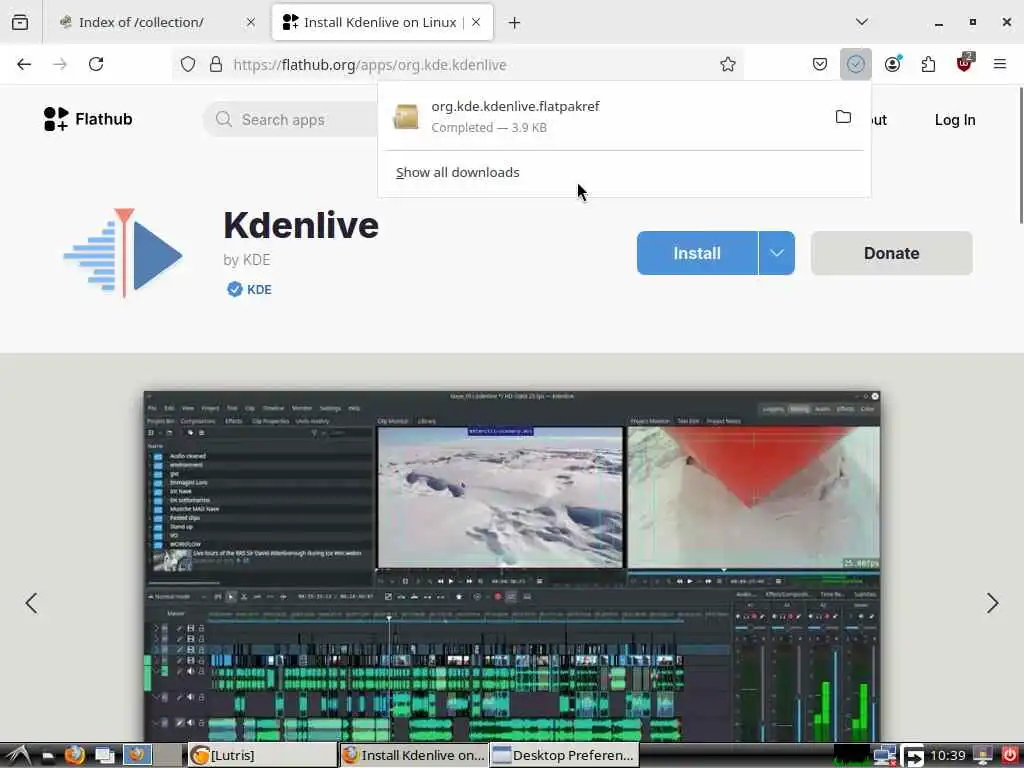1024x768 pixels.
Task: Open the Kdenlive screenshot image
Action: pyautogui.click(x=512, y=566)
